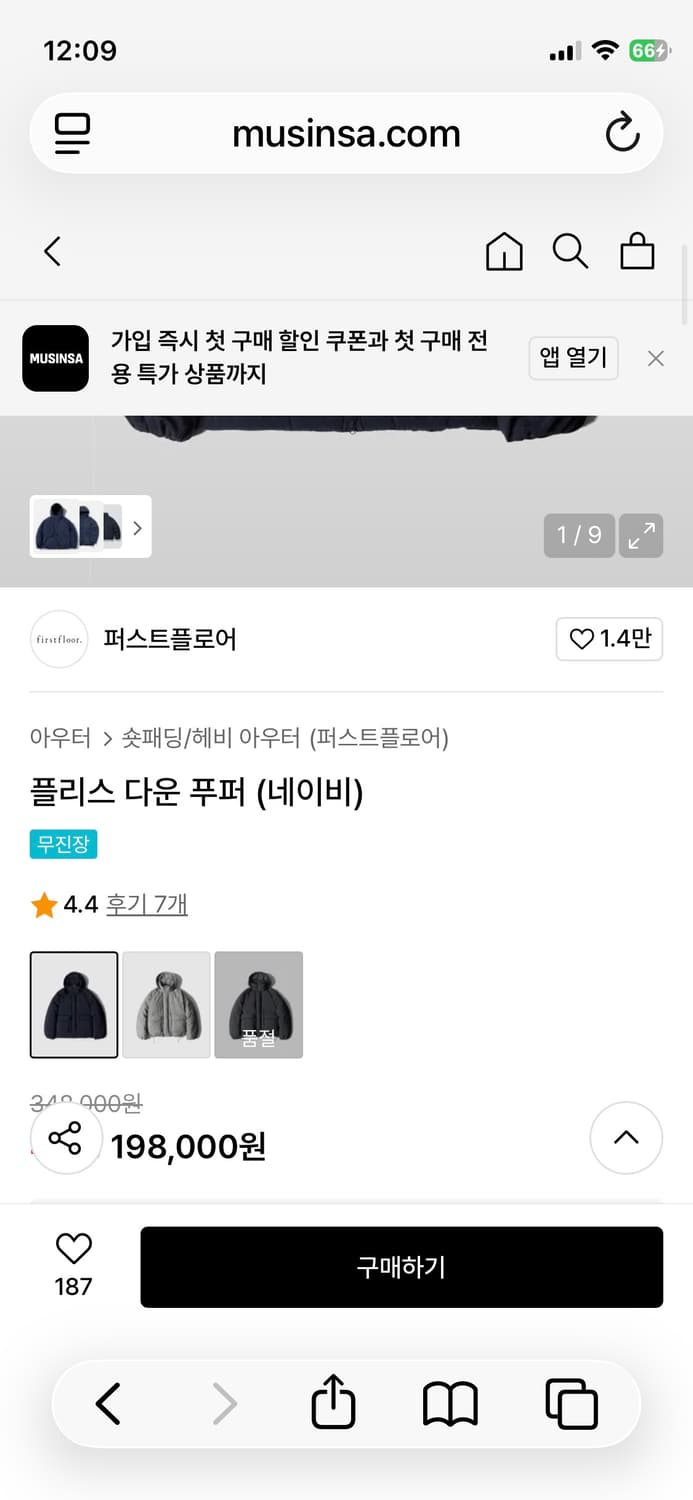This screenshot has height=1500, width=693.
Task: Open the shopping bag
Action: click(x=637, y=252)
